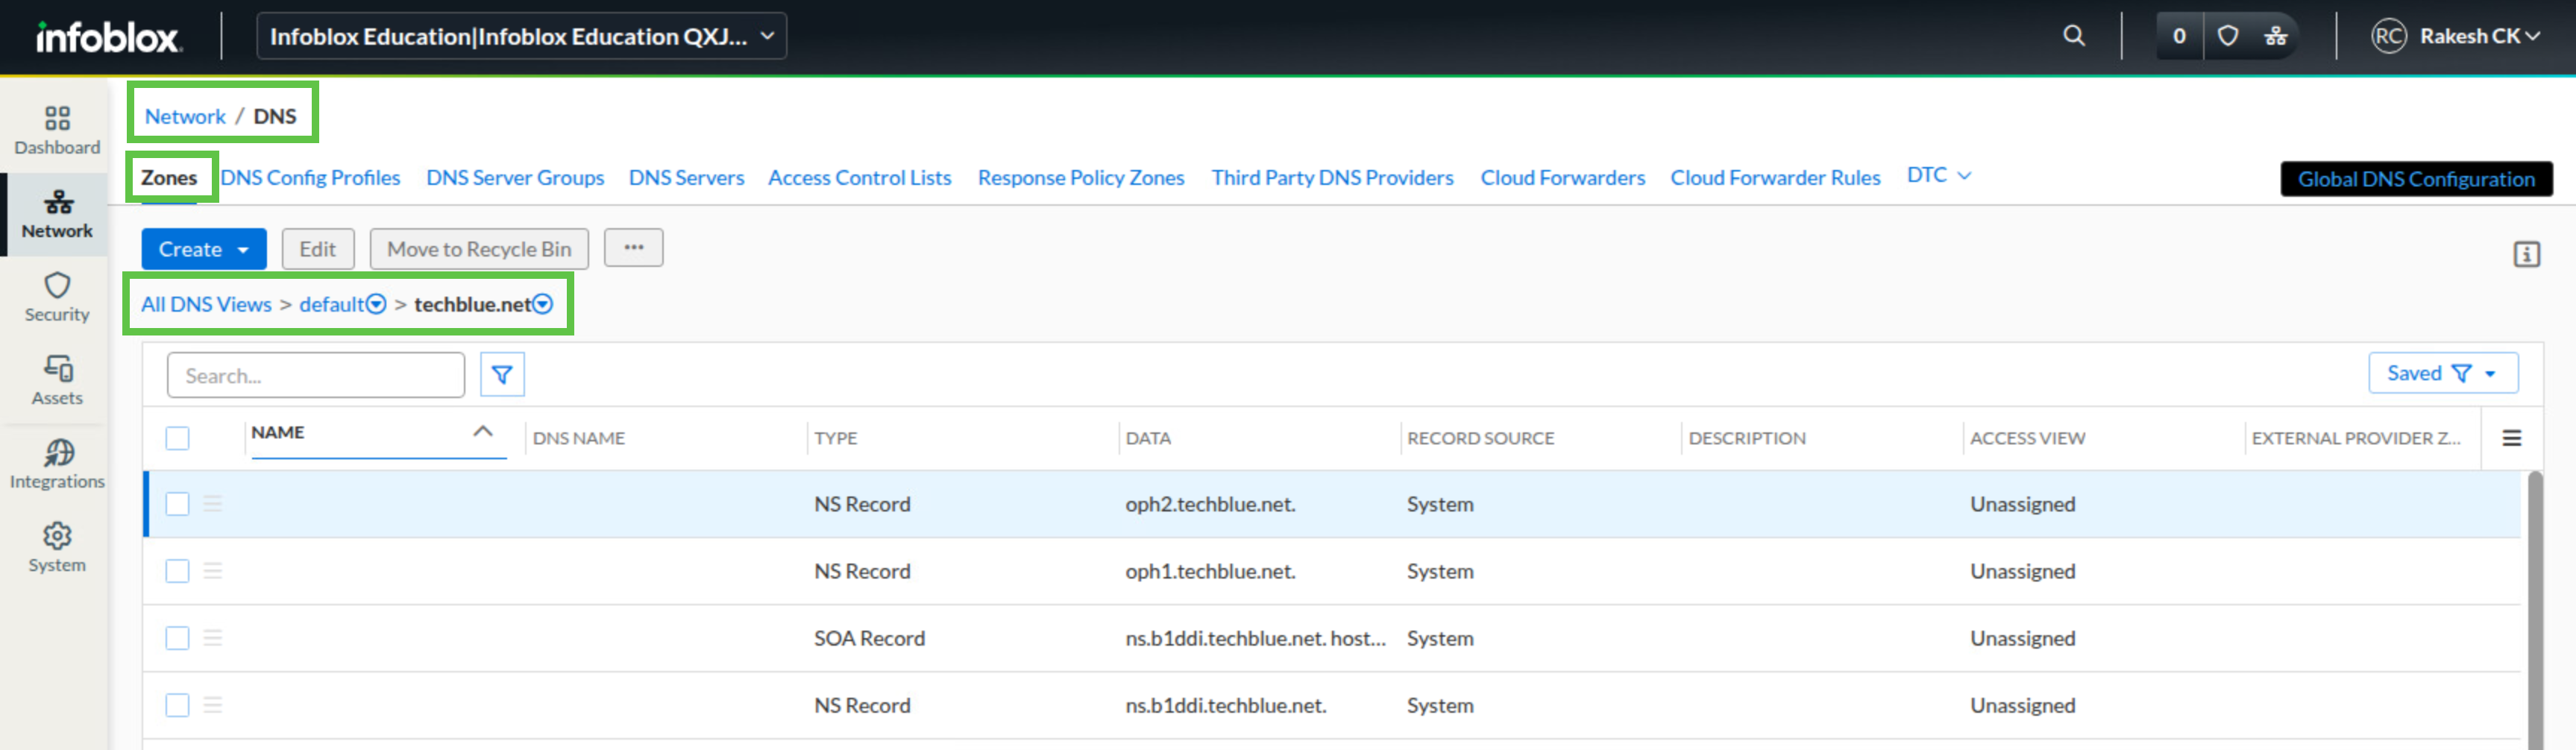Viewport: 2576px width, 750px height.
Task: Open the Infoblox Education account dropdown
Action: (x=521, y=36)
